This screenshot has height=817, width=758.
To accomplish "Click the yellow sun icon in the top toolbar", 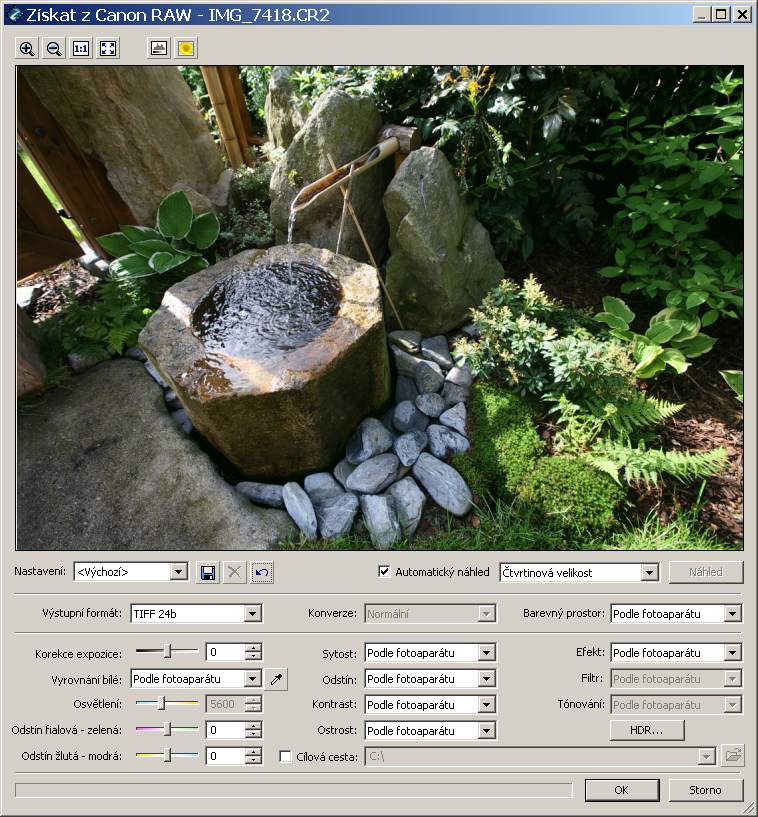I will [185, 48].
